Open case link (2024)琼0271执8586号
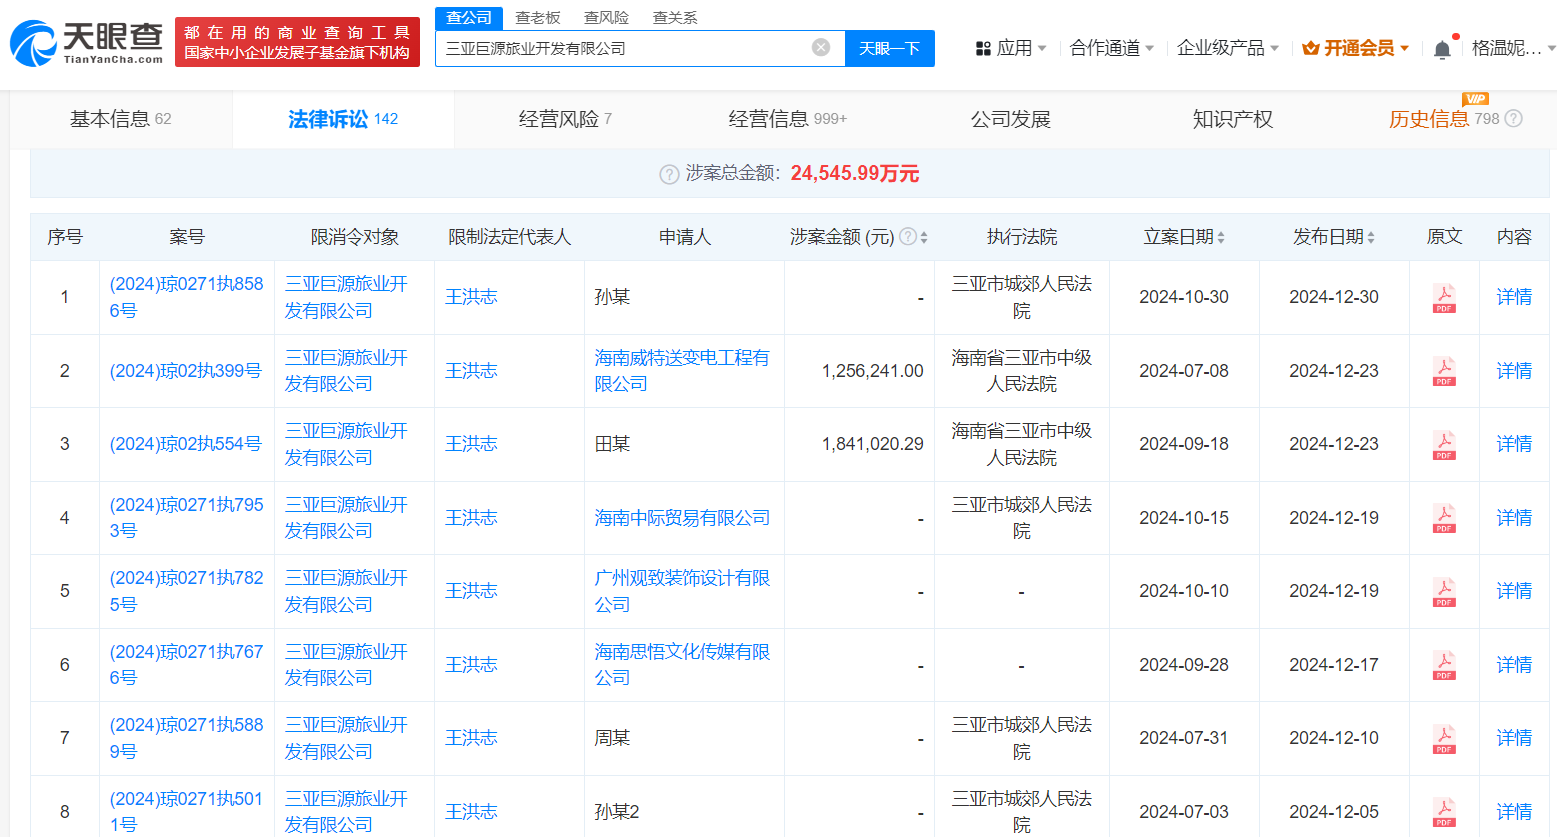Image resolution: width=1557 pixels, height=837 pixels. coord(186,297)
